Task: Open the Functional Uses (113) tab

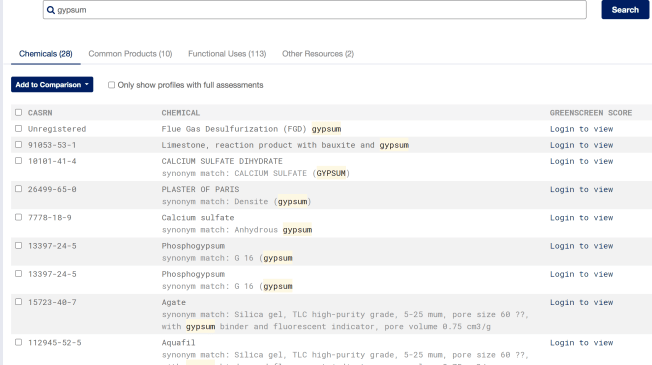Action: (227, 54)
